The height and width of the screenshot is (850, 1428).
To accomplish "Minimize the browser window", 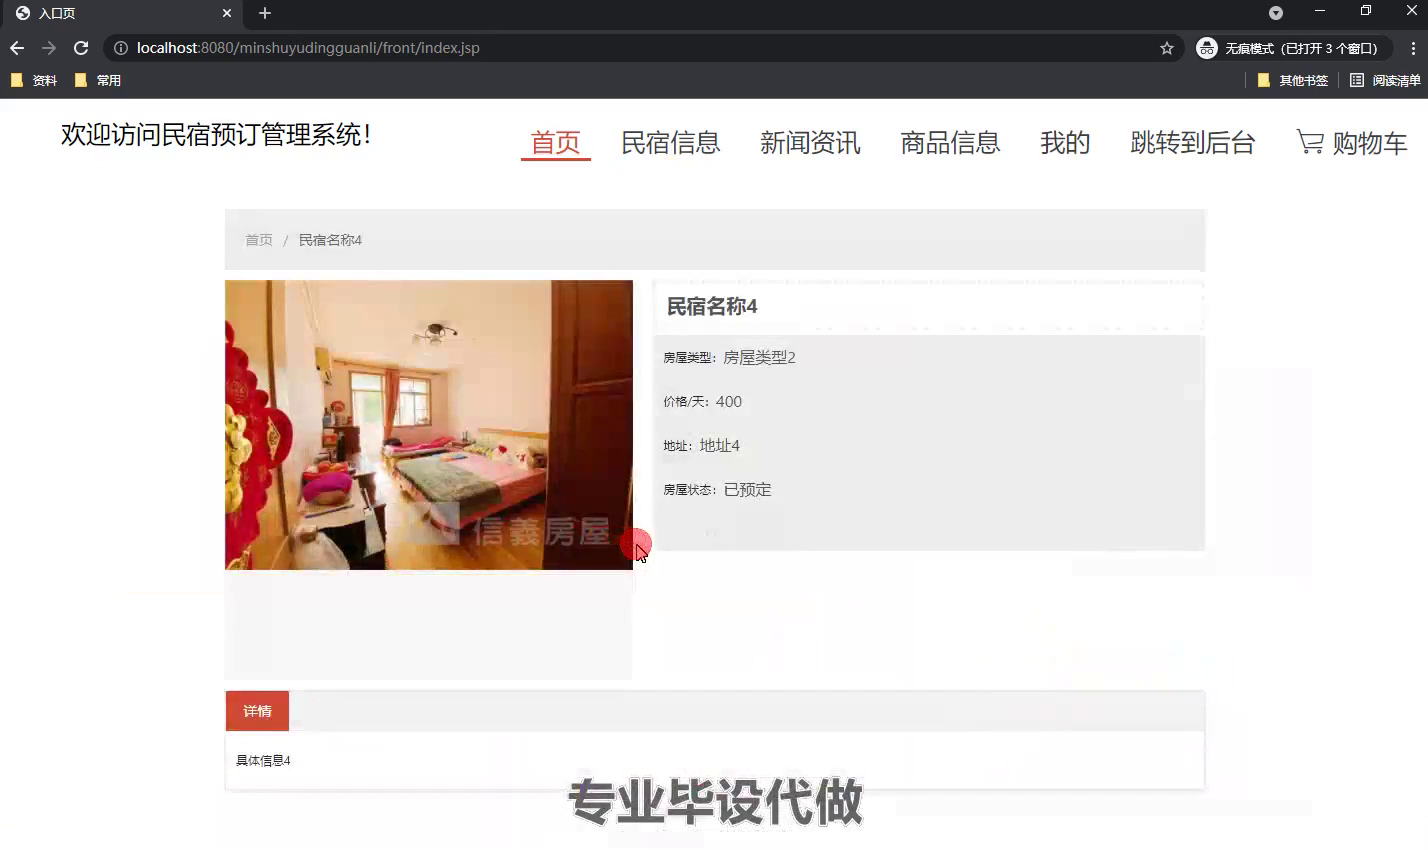I will (1320, 11).
